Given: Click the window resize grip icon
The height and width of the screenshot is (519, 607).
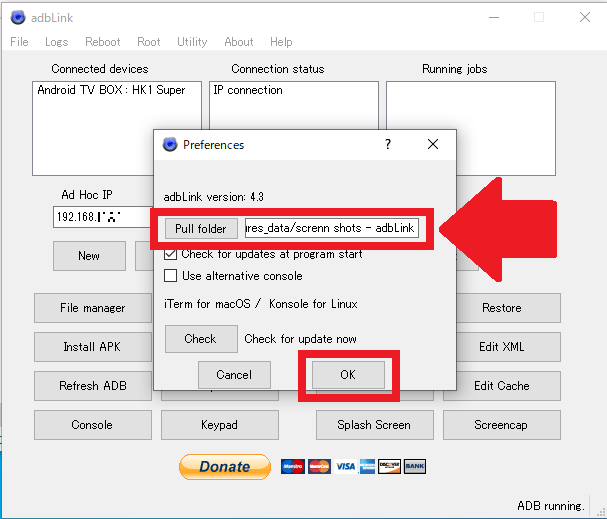Looking at the screenshot, I should [x=600, y=512].
